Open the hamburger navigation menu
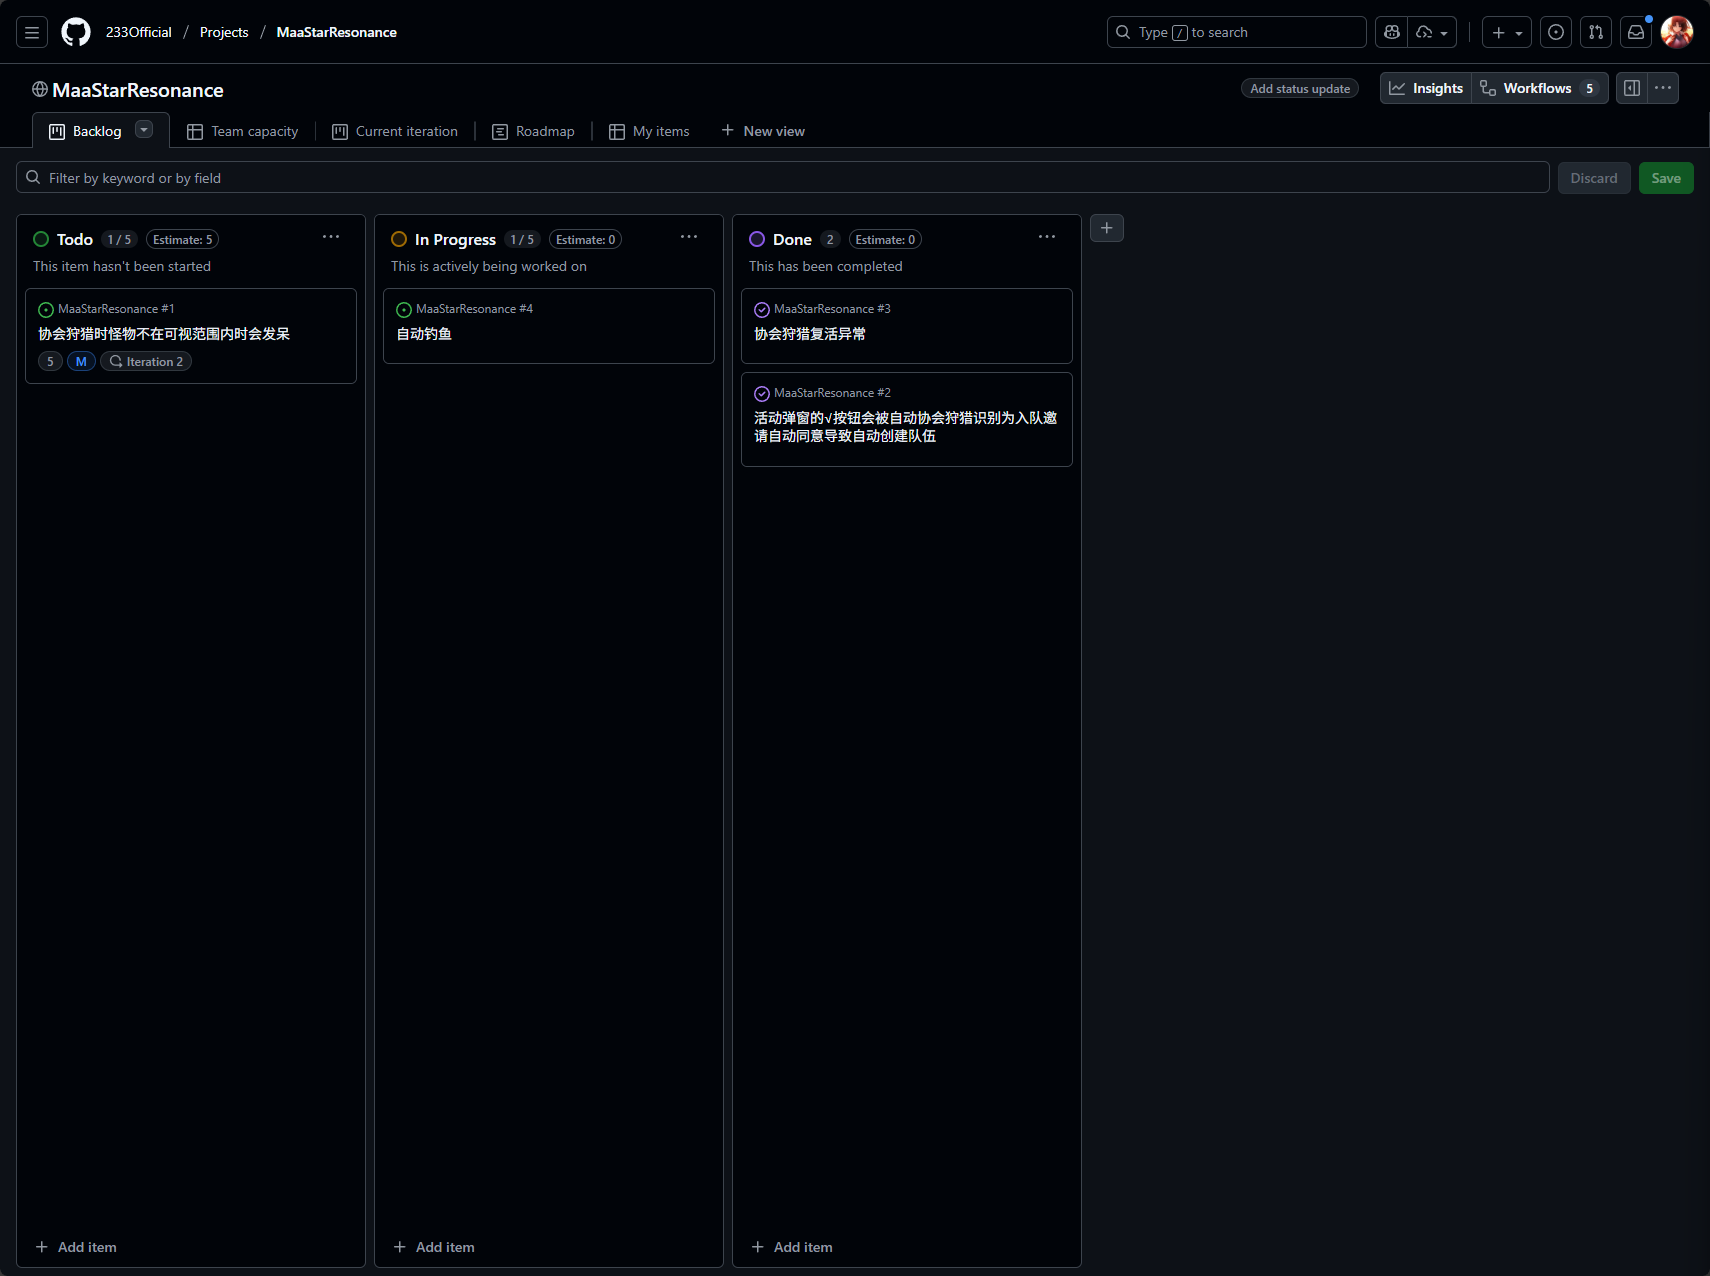 click(32, 32)
